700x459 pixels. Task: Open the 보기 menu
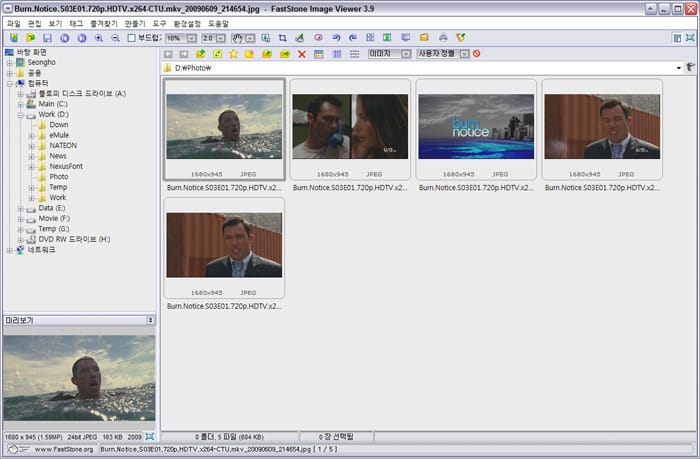click(x=55, y=24)
